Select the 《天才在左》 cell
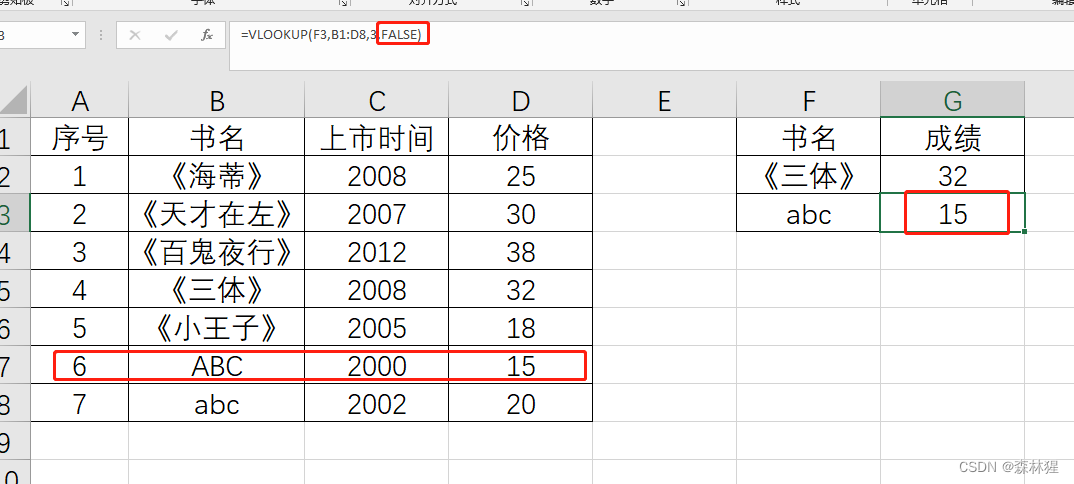Image resolution: width=1074 pixels, height=484 pixels. point(216,214)
